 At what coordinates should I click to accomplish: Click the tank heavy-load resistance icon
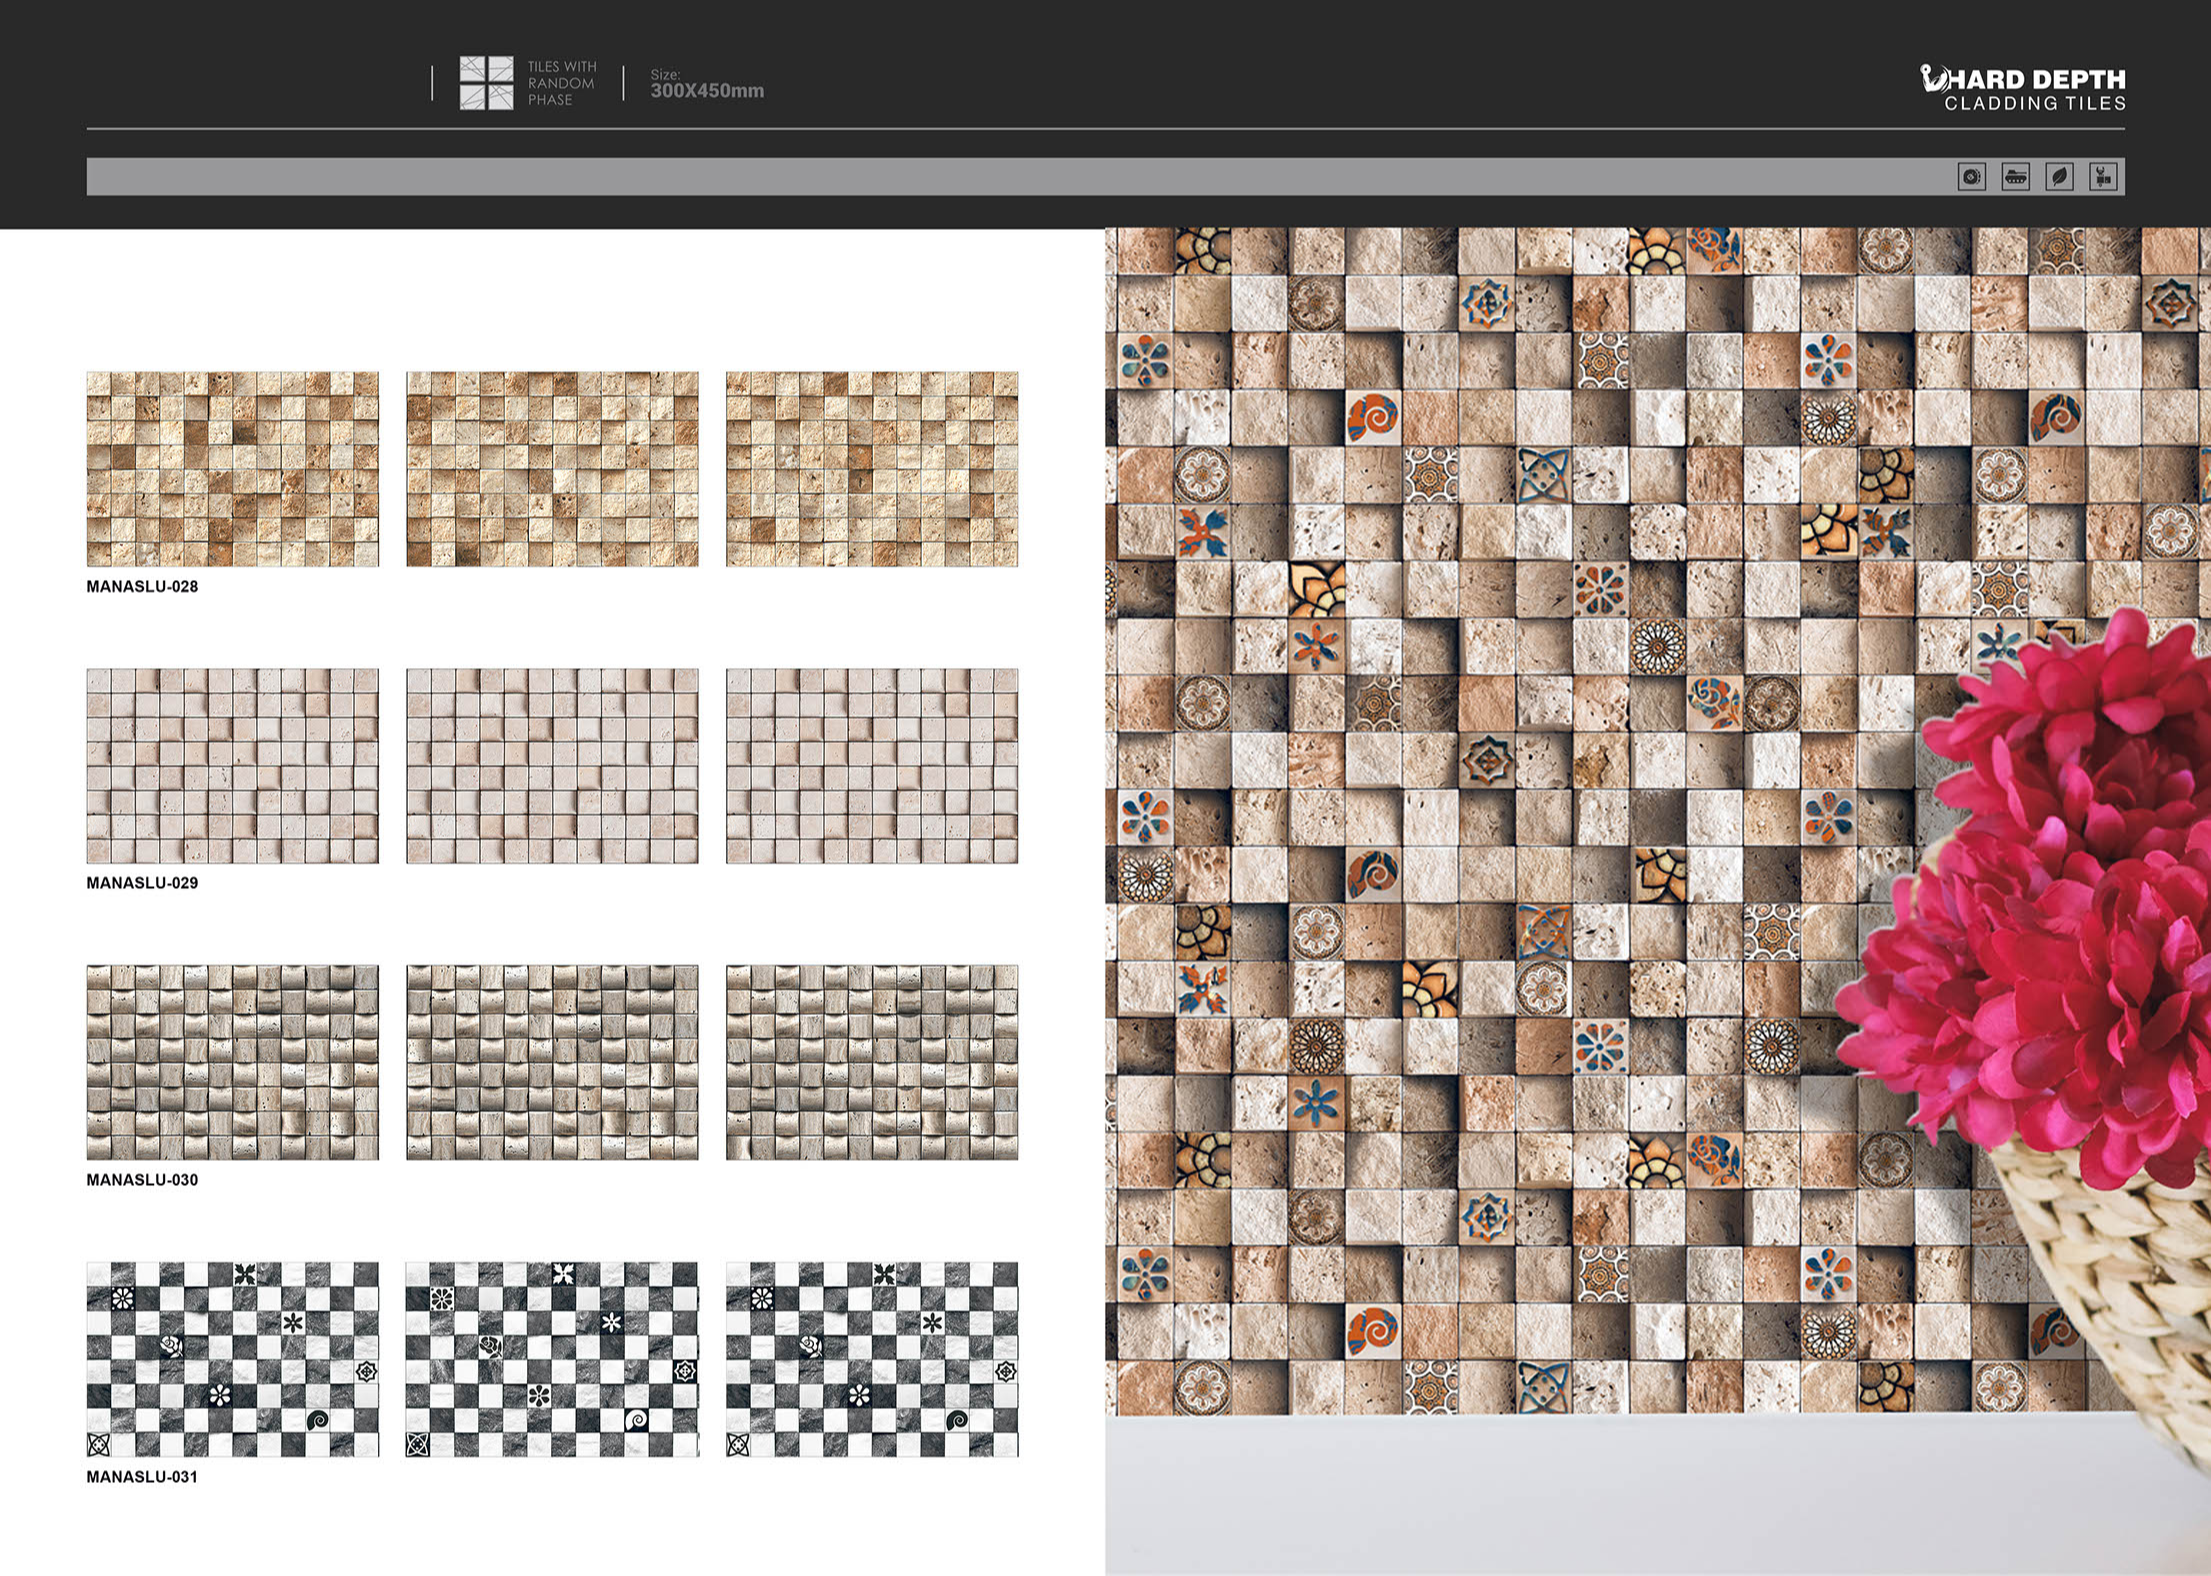pyautogui.click(x=2015, y=177)
